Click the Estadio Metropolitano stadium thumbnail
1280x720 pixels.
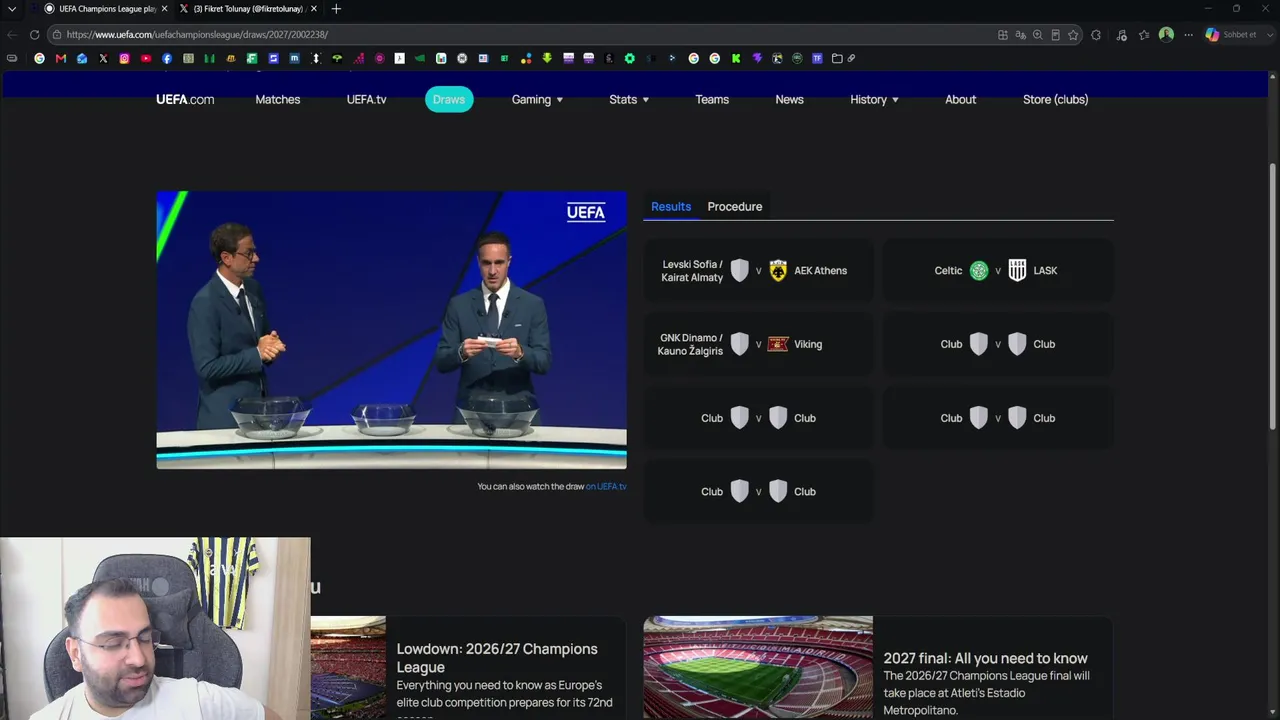point(758,667)
